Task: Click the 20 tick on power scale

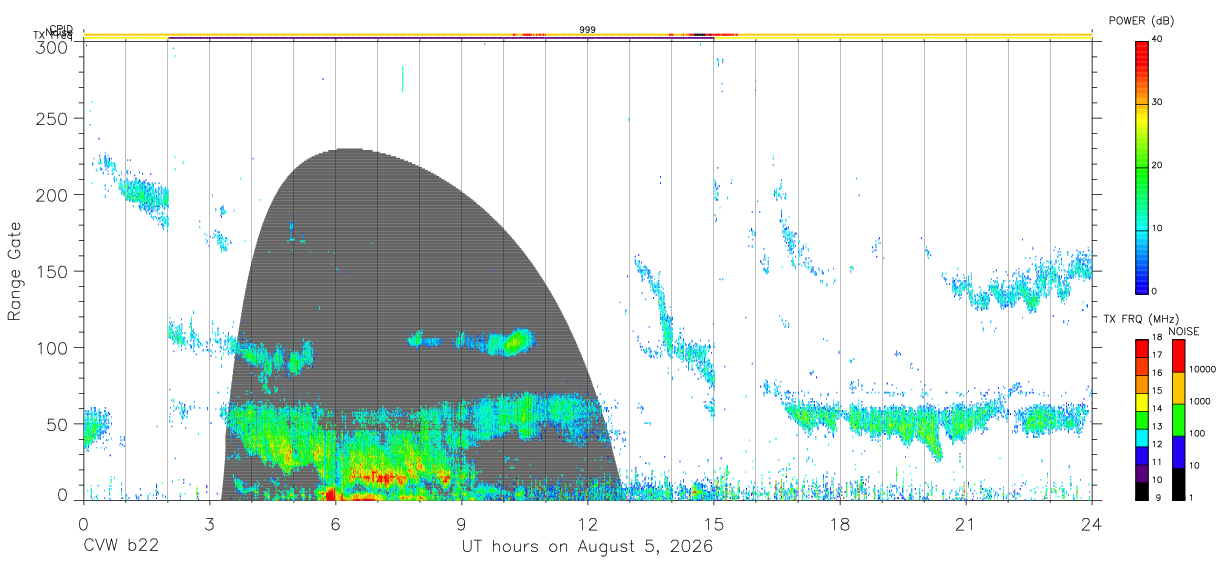Action: click(x=1156, y=166)
